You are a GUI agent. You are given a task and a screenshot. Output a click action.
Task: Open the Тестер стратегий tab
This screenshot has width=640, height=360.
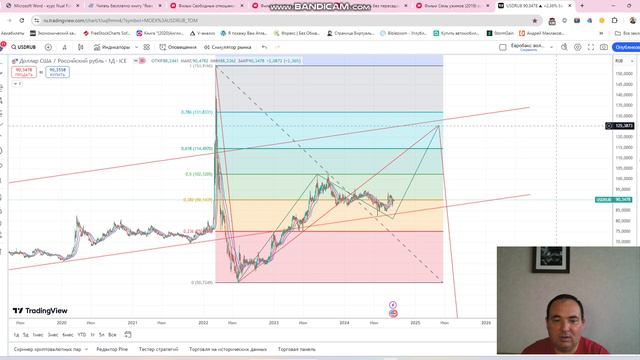click(x=158, y=349)
